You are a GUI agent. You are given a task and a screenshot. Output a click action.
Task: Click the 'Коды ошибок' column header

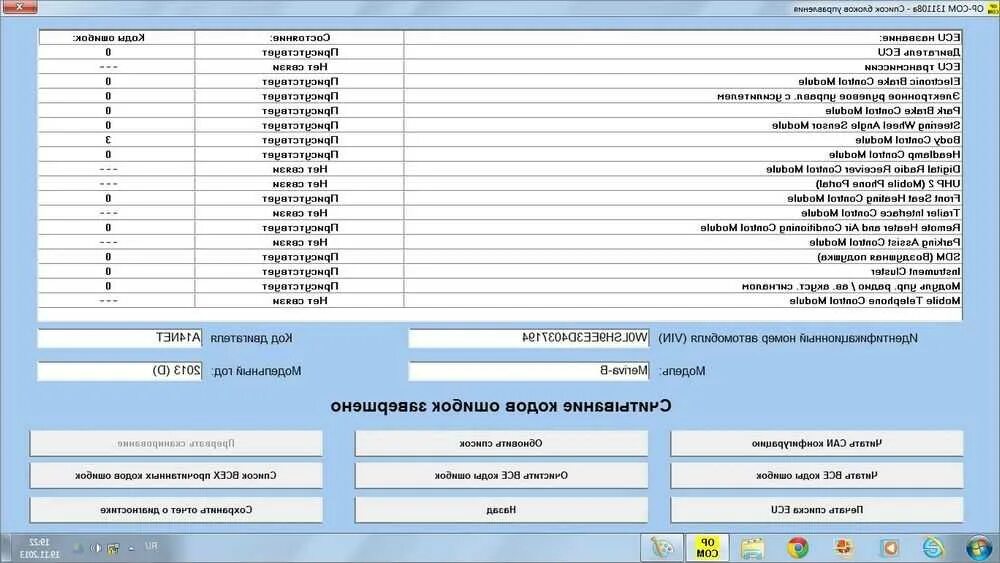117,38
